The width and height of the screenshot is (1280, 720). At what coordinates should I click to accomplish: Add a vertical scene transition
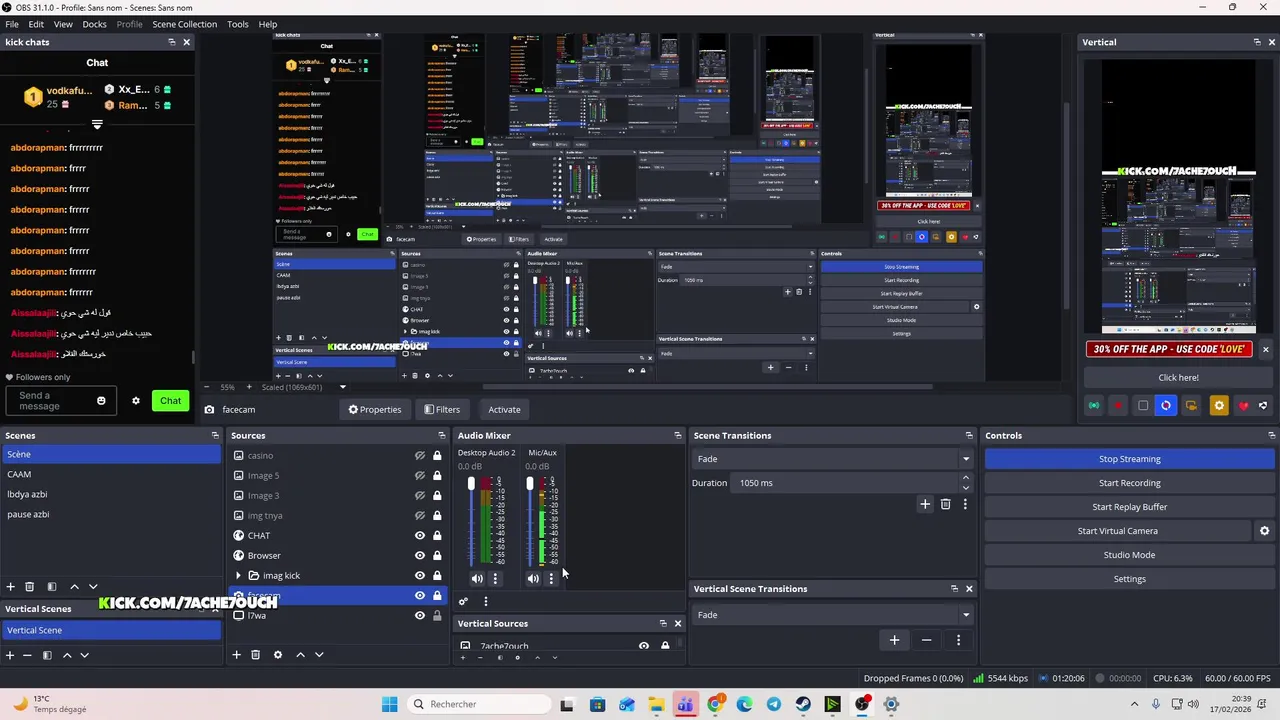pos(894,640)
